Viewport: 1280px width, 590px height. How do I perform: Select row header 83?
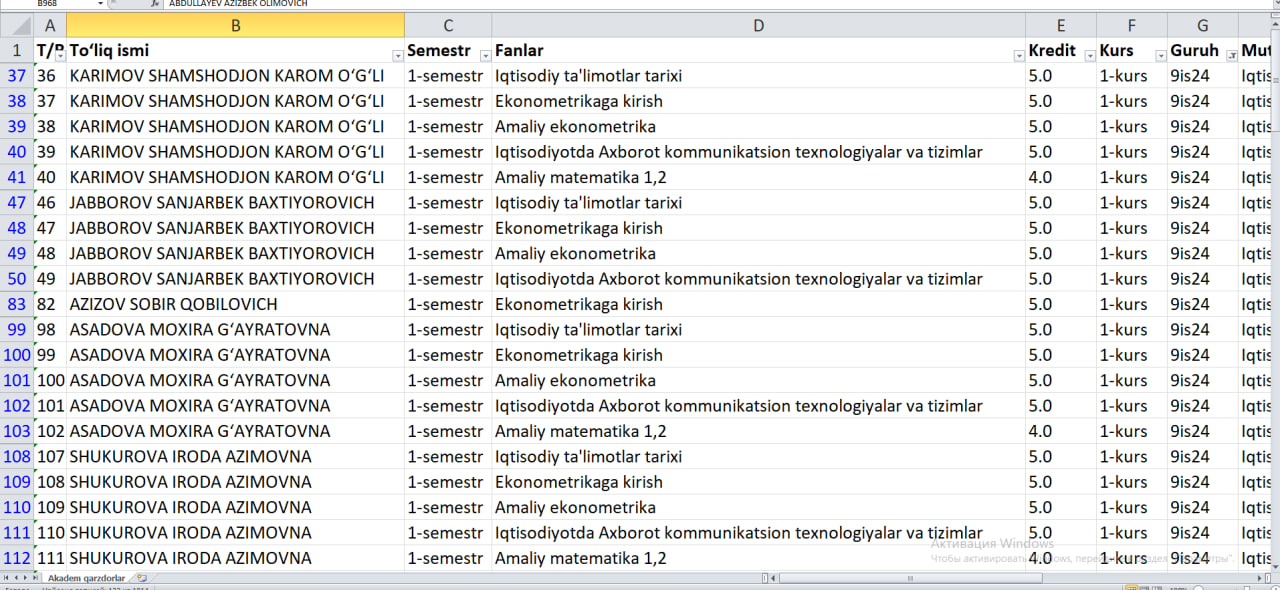click(16, 304)
